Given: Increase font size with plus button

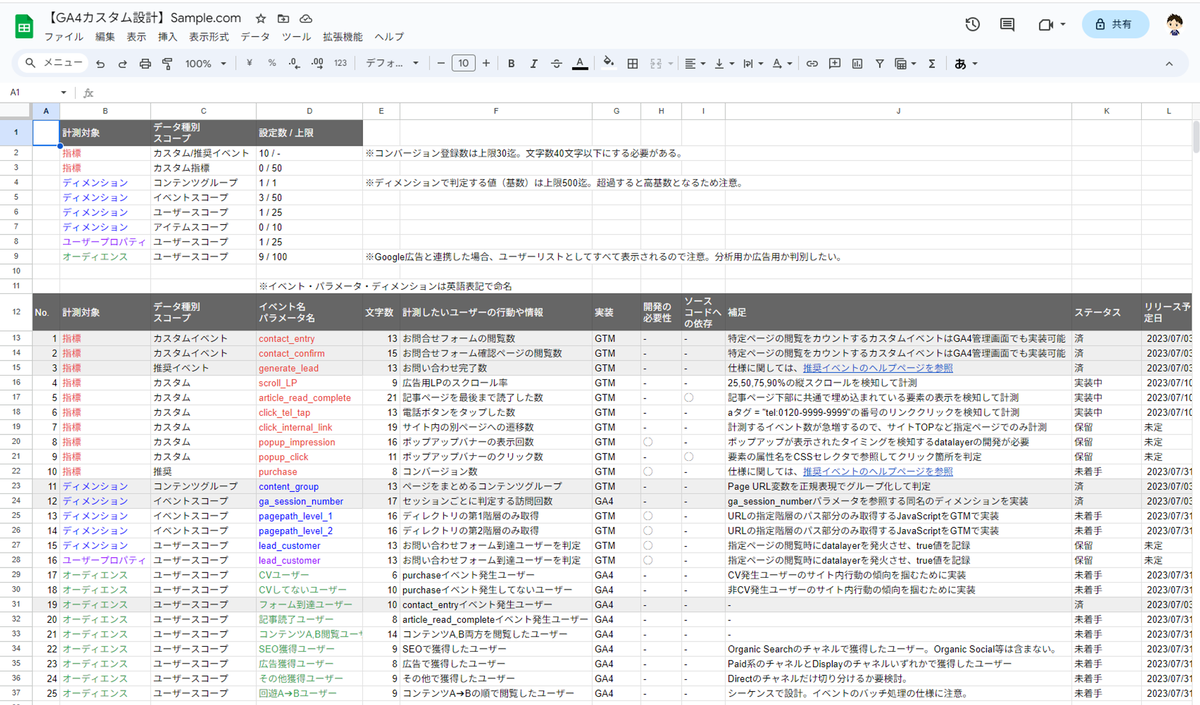Looking at the screenshot, I should [486, 63].
